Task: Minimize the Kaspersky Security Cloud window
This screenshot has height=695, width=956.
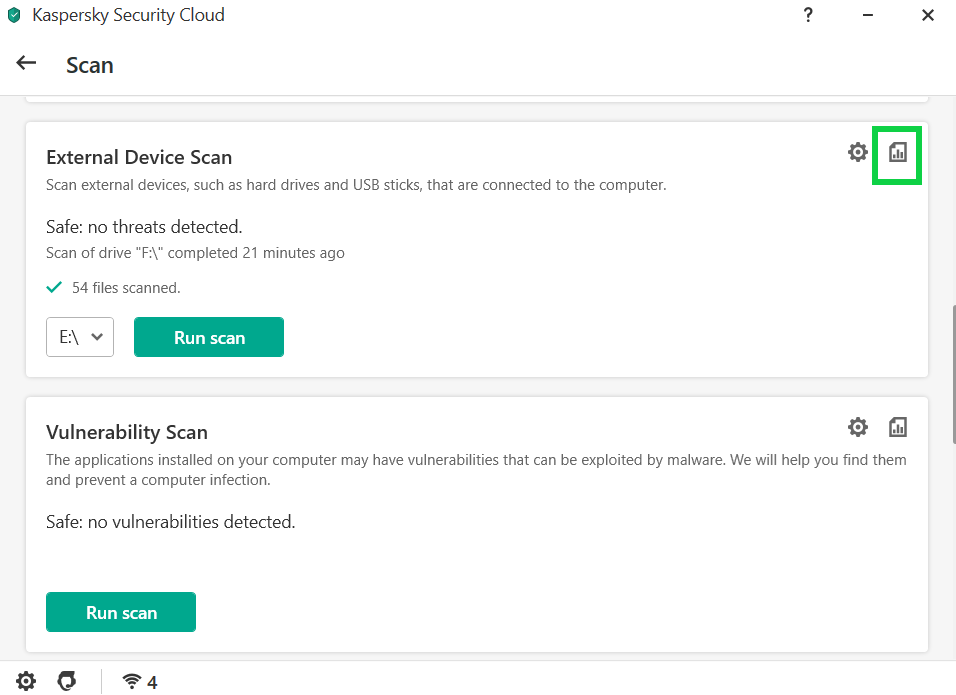Action: 868,15
